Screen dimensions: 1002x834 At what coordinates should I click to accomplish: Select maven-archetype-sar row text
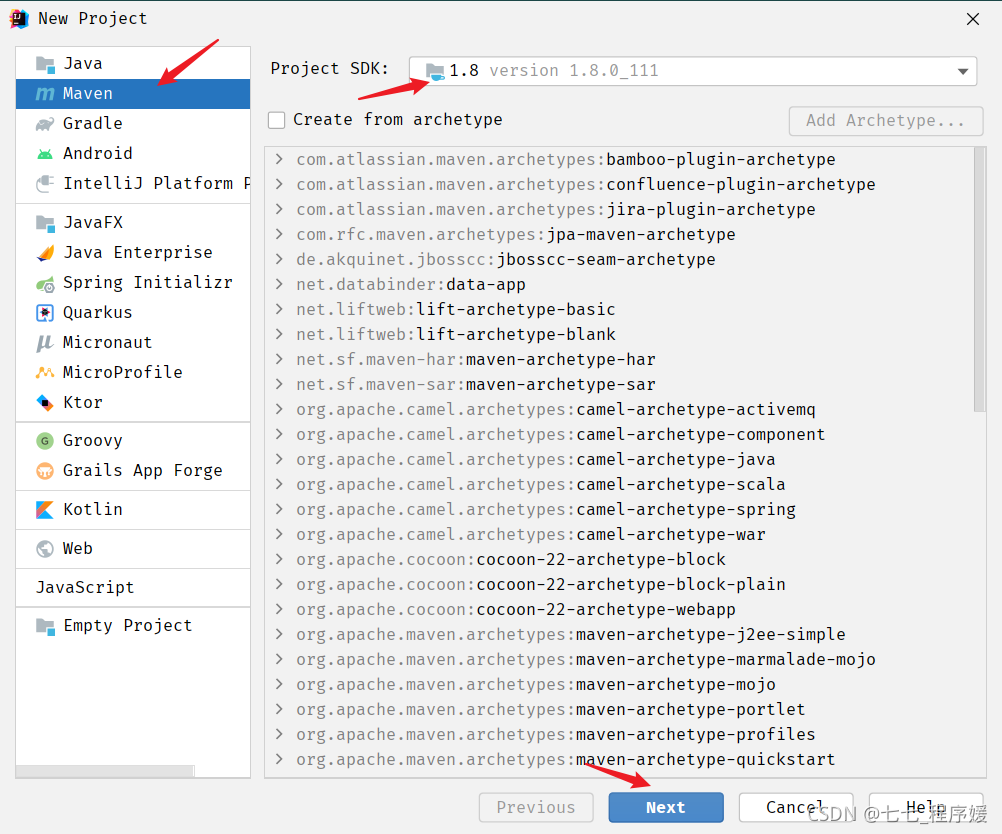coord(476,384)
